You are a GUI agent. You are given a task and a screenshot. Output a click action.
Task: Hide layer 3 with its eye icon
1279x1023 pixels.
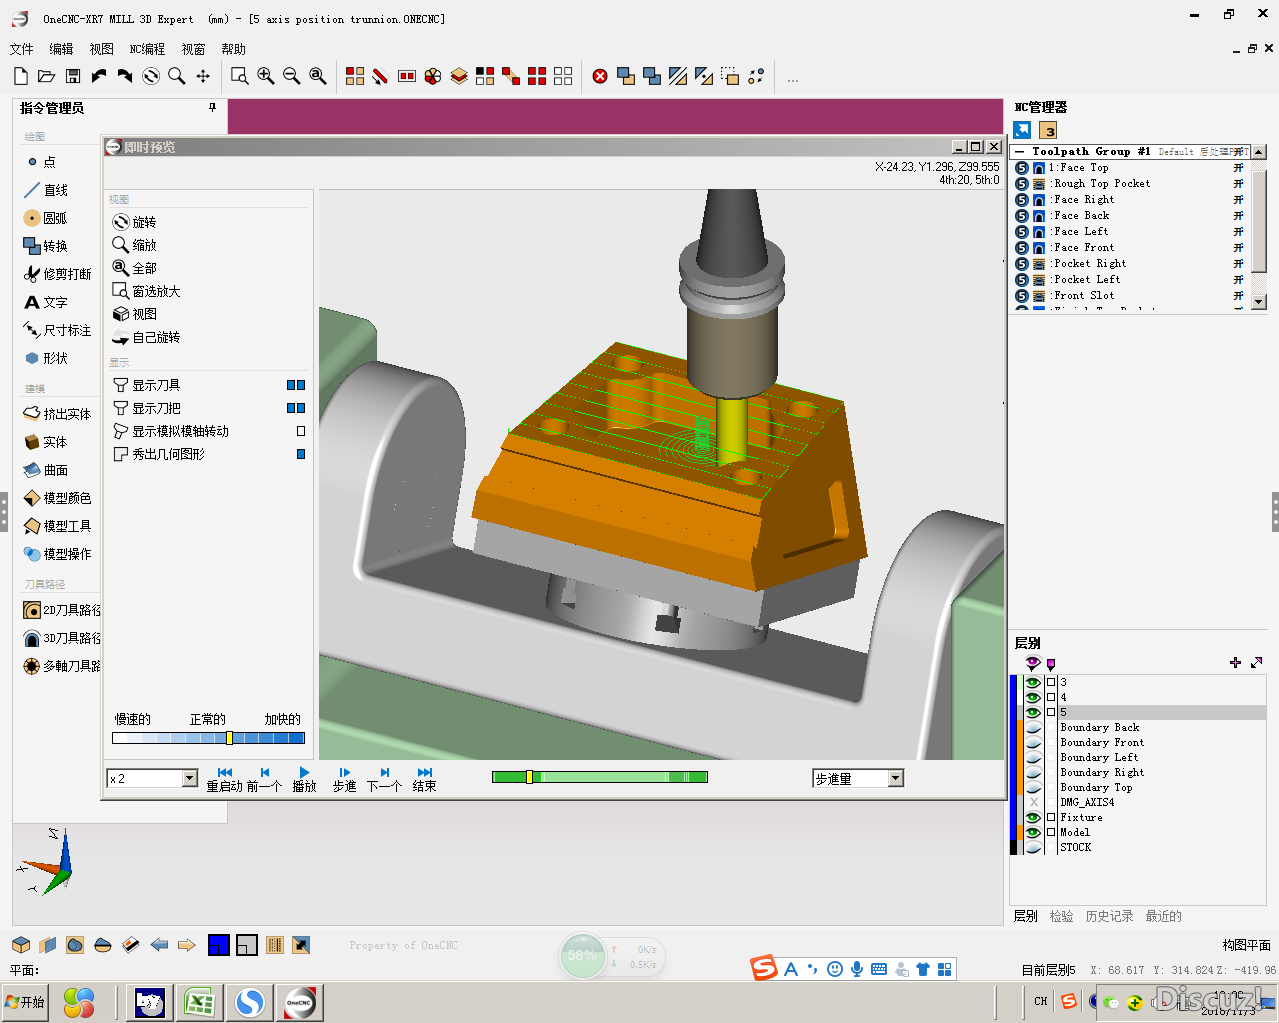click(1033, 682)
